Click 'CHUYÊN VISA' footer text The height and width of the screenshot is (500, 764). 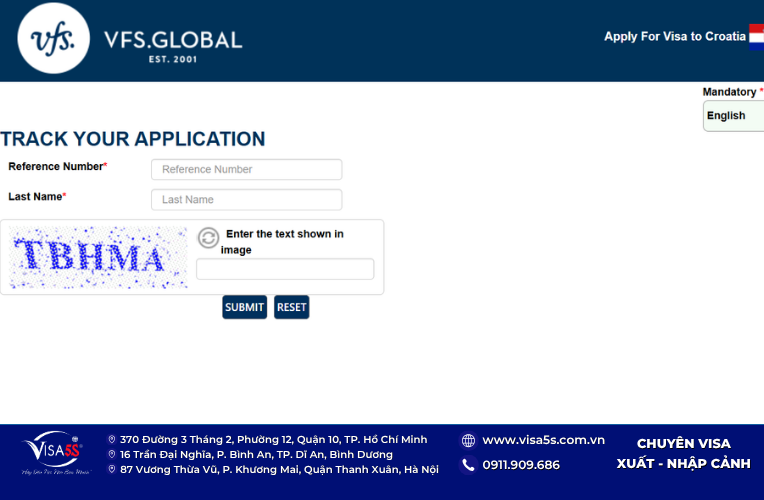pyautogui.click(x=684, y=443)
